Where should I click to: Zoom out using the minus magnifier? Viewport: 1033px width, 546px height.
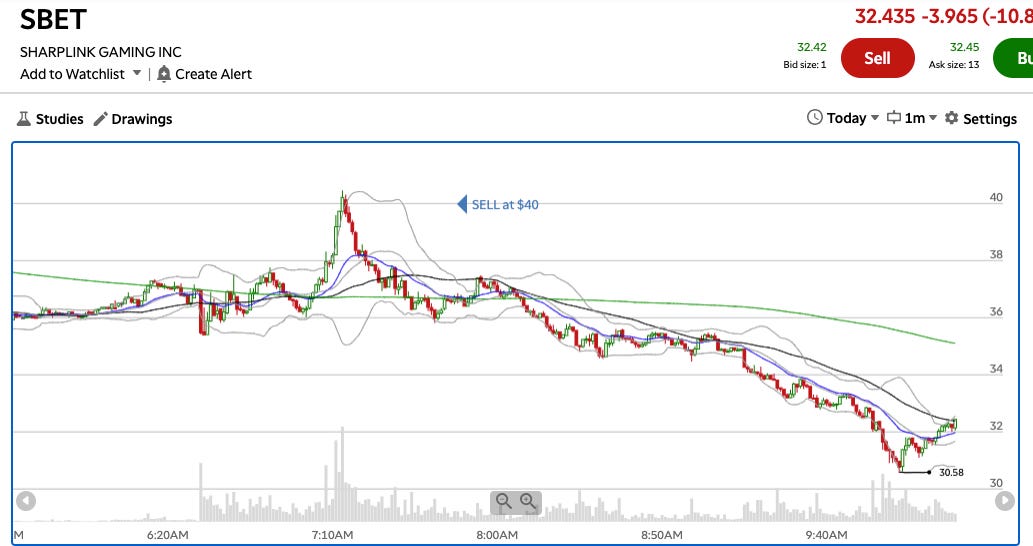click(504, 502)
